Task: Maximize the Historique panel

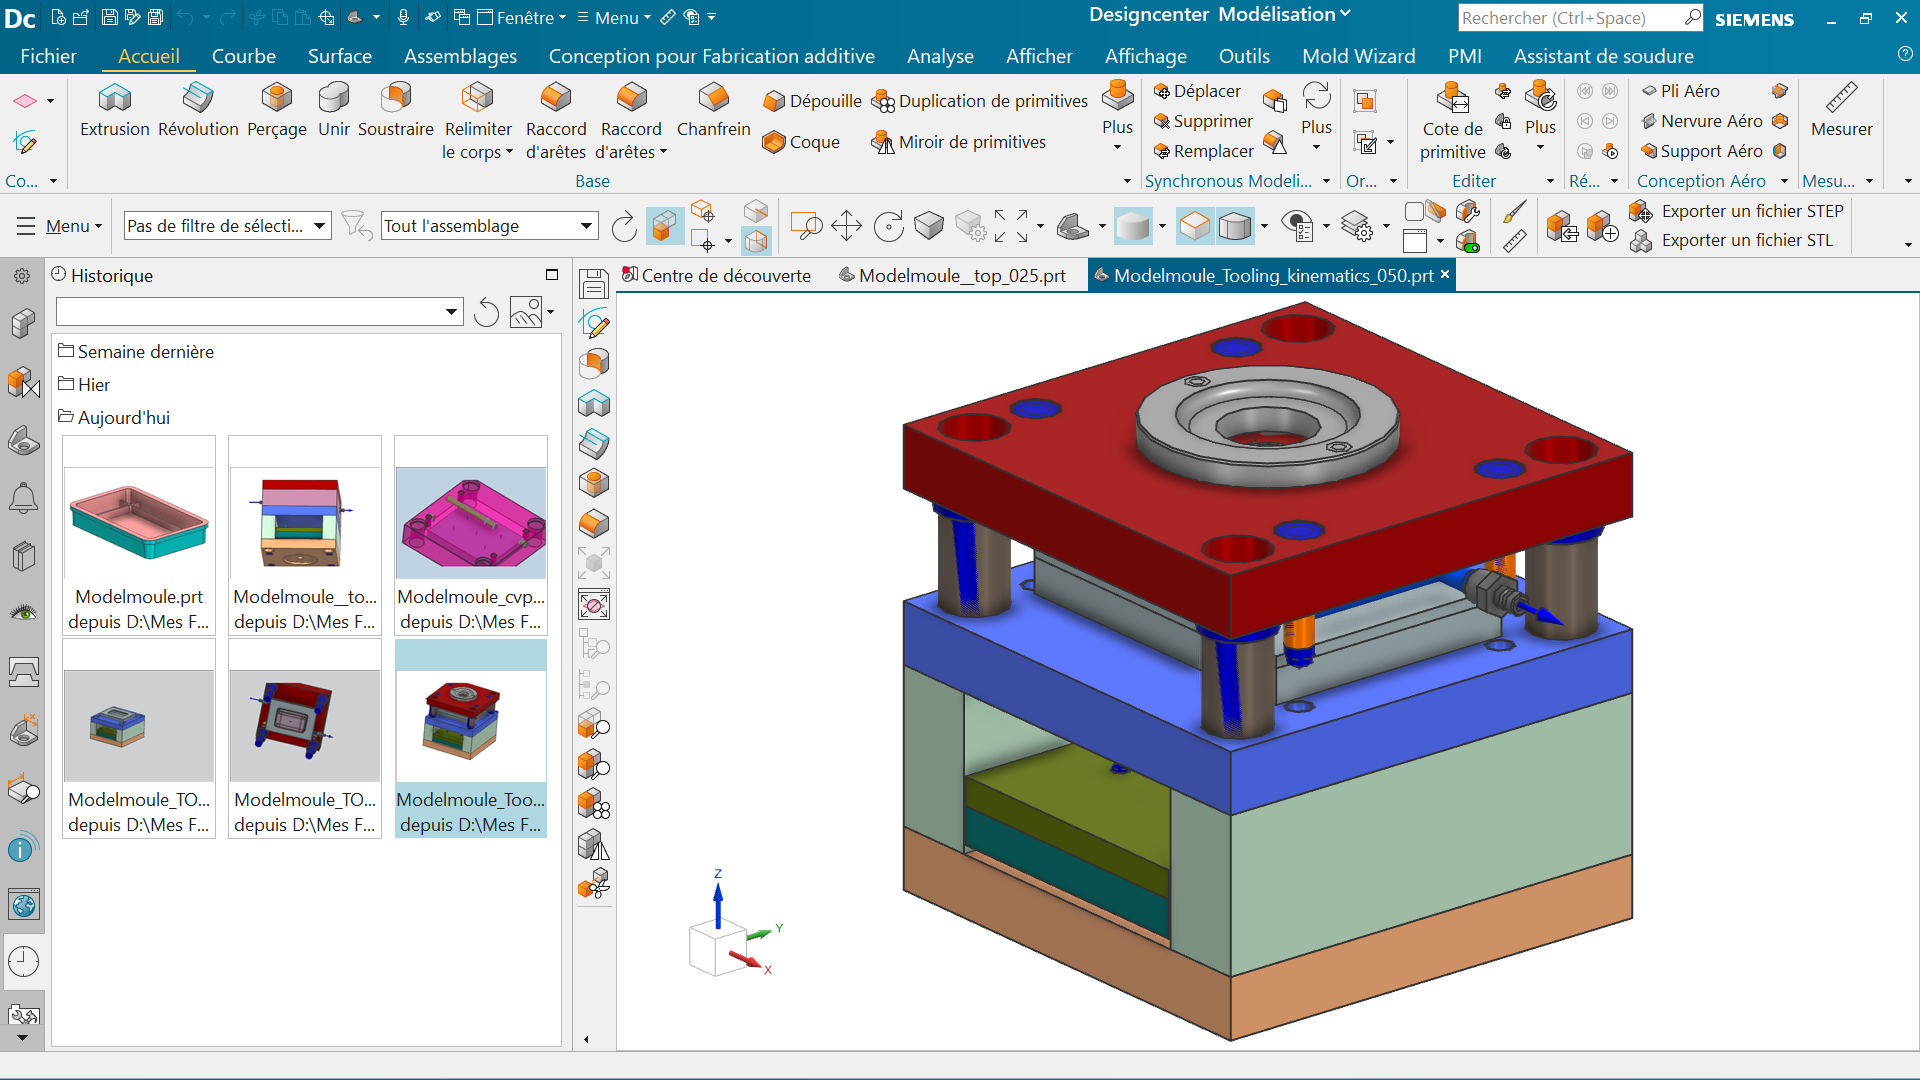Action: tap(552, 275)
